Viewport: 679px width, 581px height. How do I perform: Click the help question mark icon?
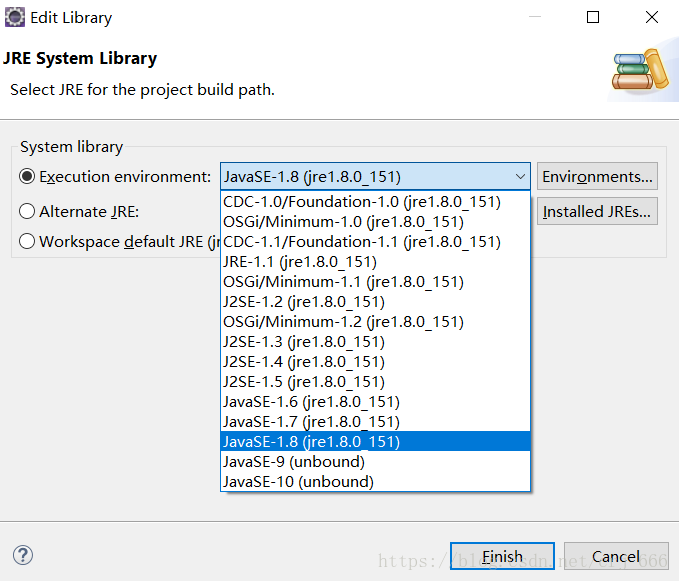pyautogui.click(x=23, y=555)
